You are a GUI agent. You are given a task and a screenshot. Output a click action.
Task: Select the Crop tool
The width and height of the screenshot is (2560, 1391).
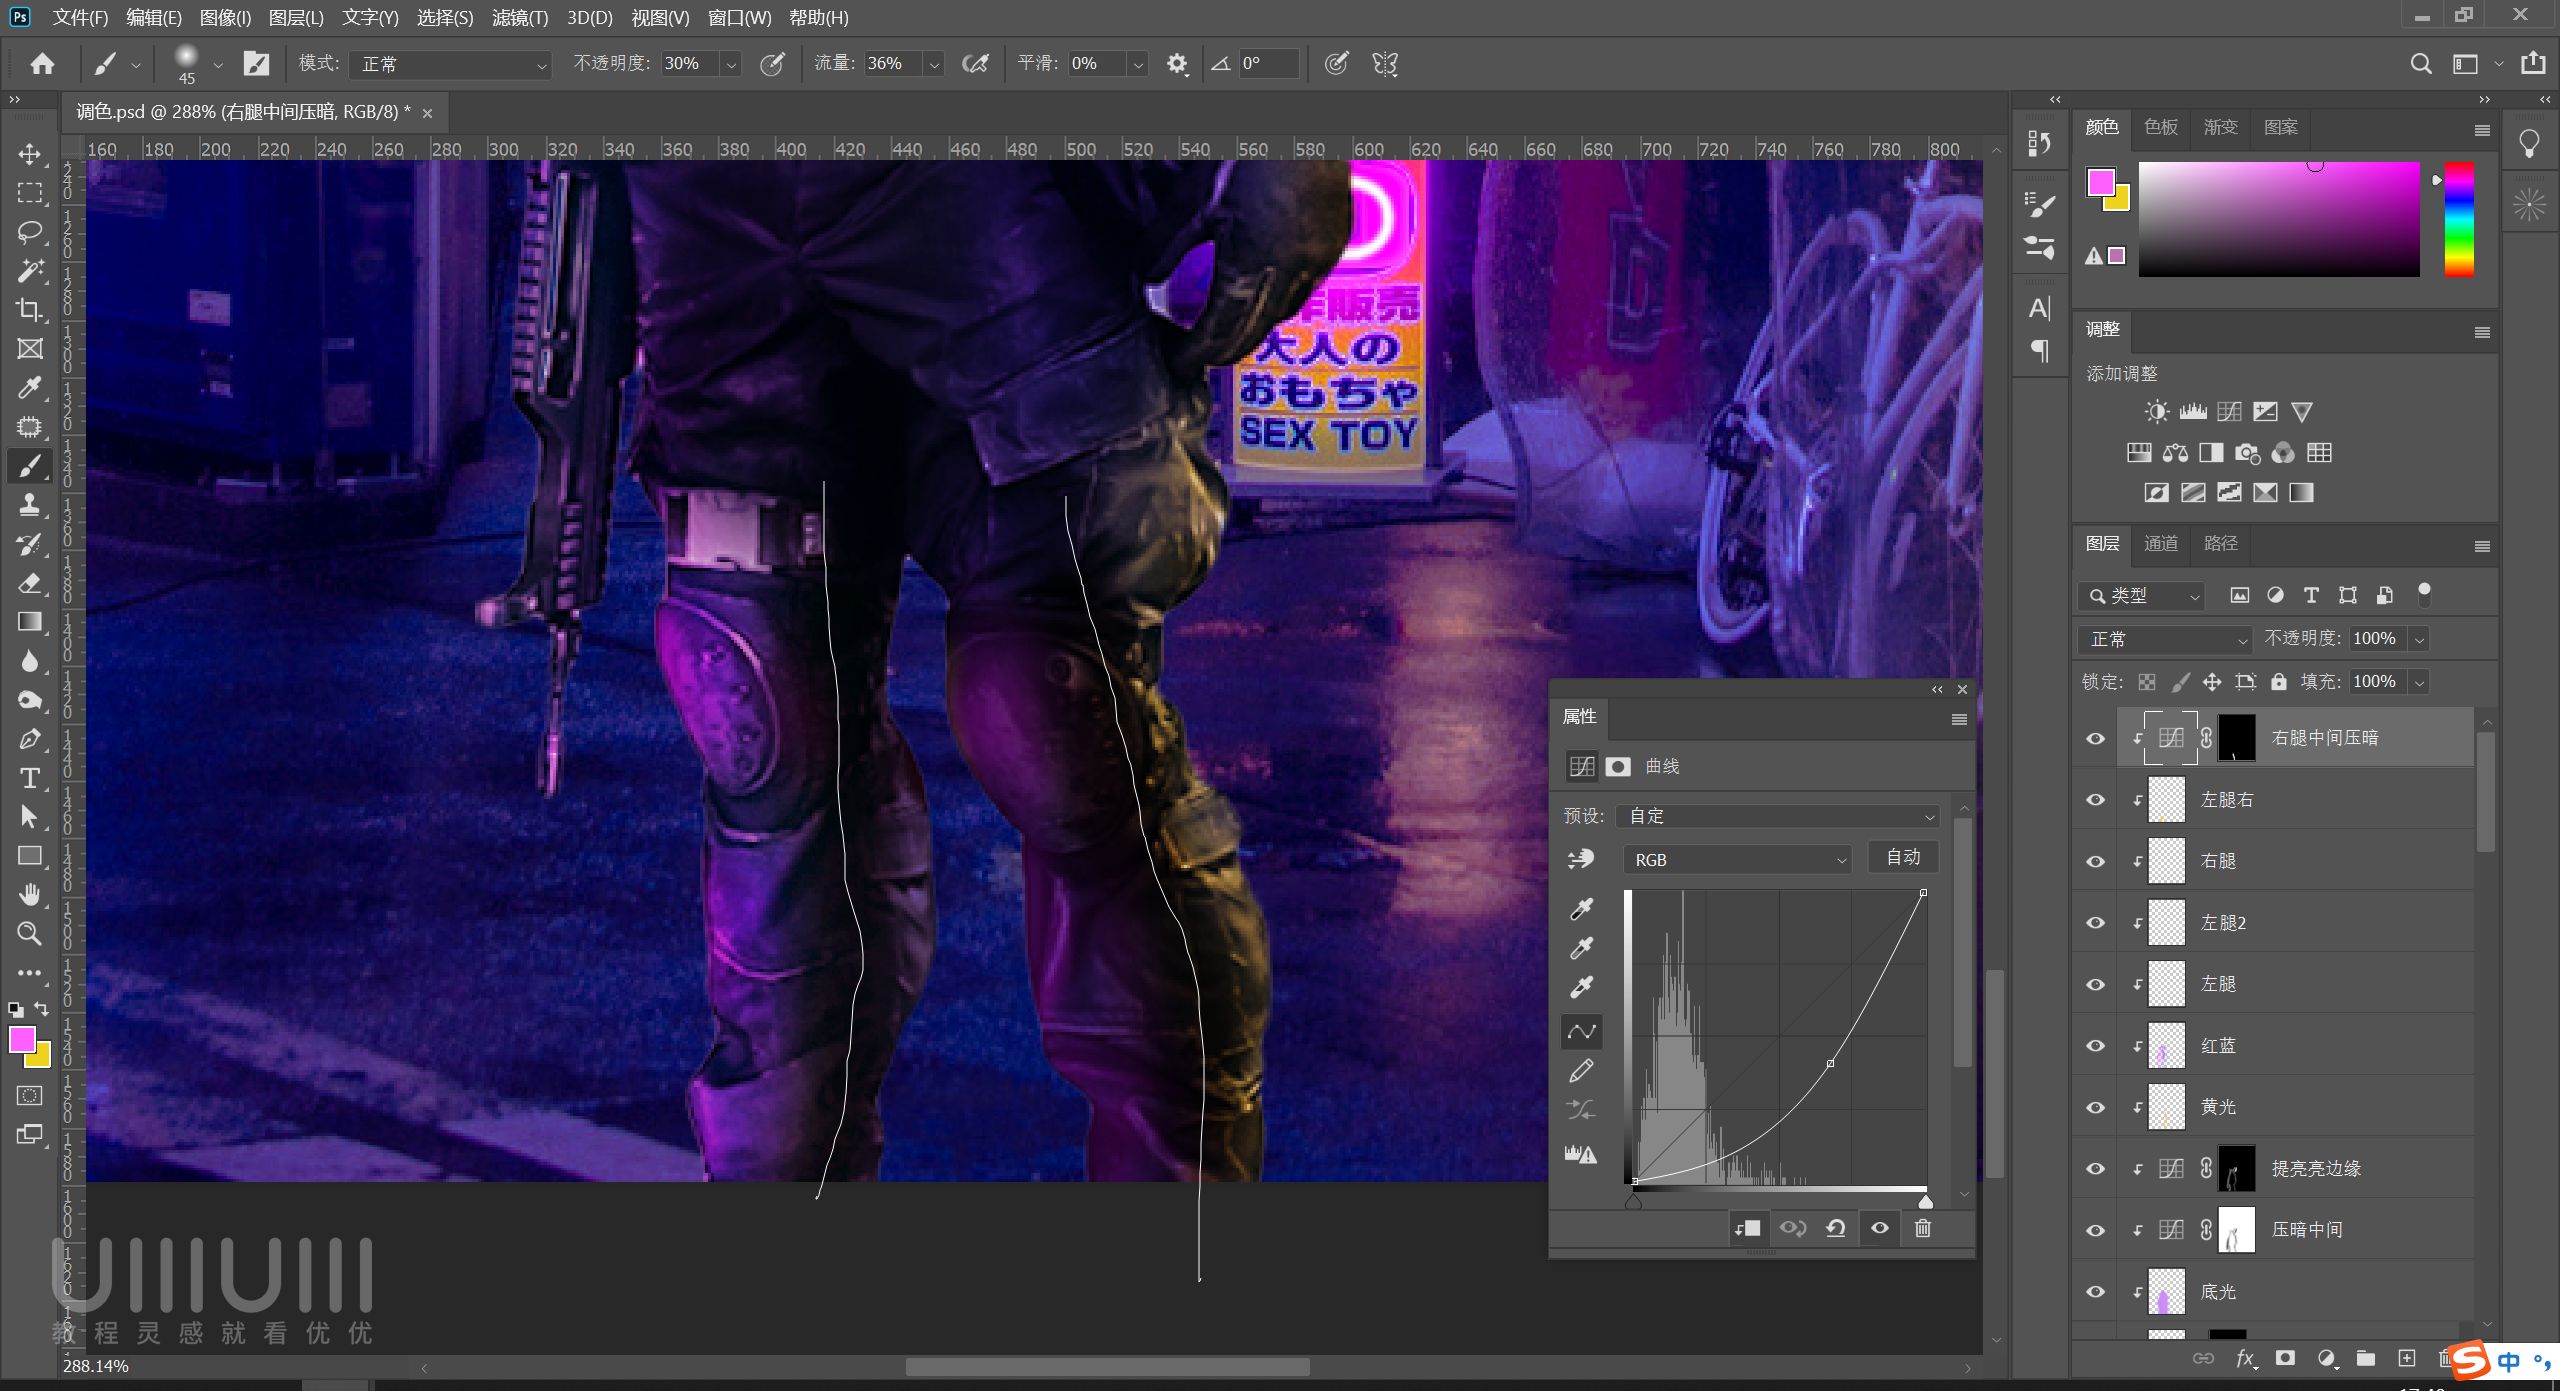point(30,310)
